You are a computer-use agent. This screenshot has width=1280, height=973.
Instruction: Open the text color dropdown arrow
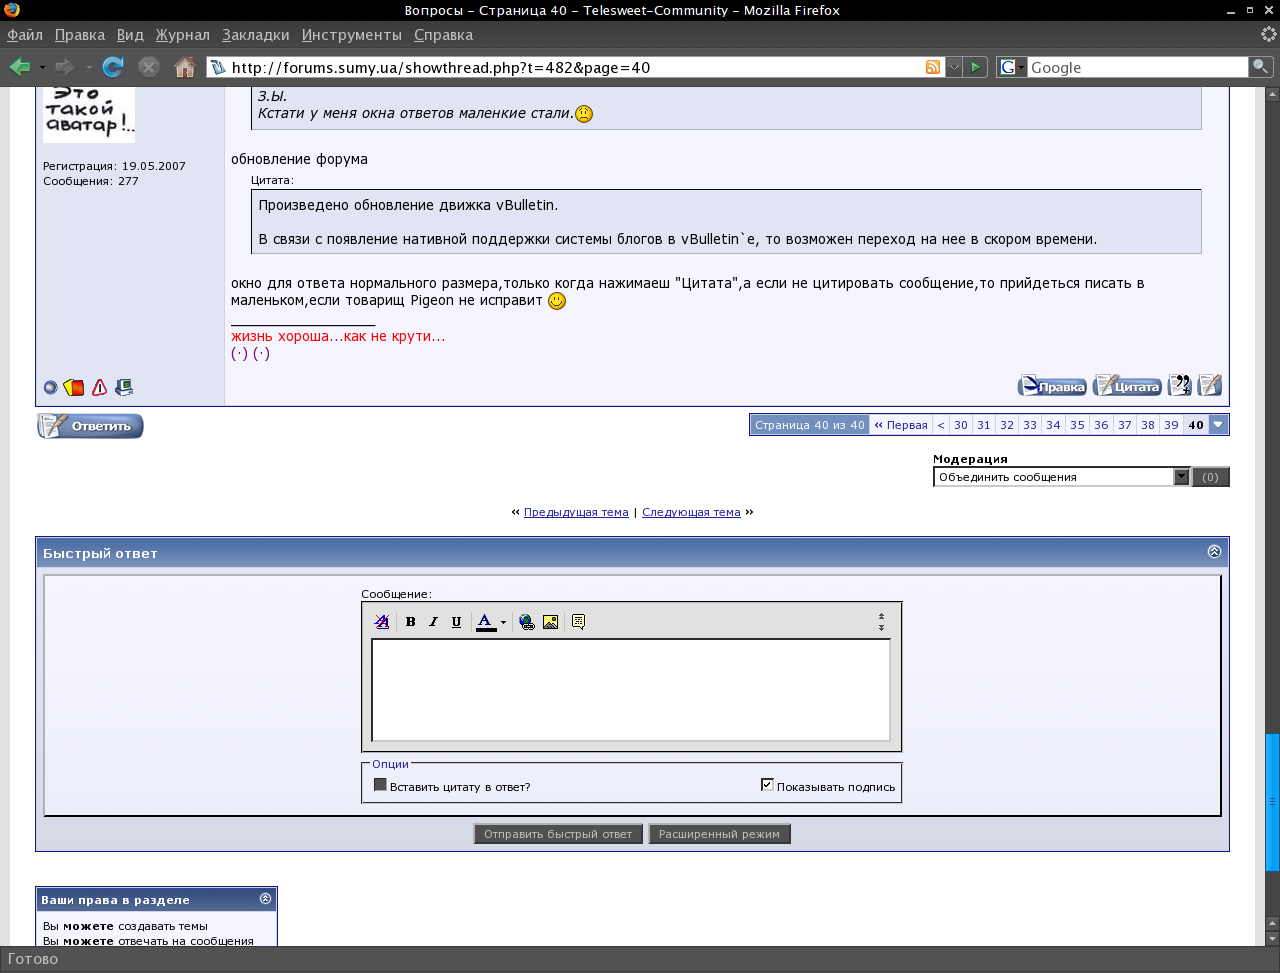[503, 622]
